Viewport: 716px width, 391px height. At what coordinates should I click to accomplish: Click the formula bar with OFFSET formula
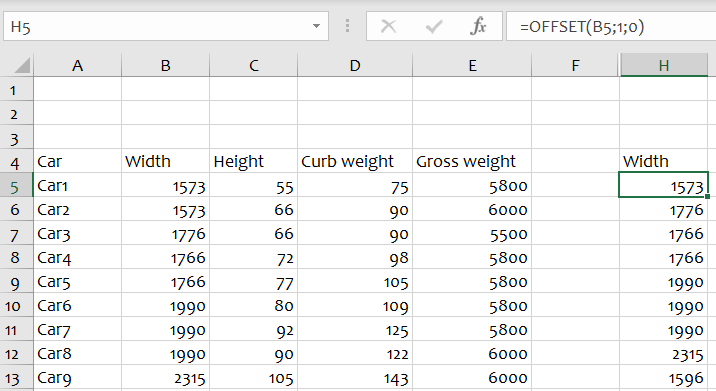pyautogui.click(x=611, y=26)
